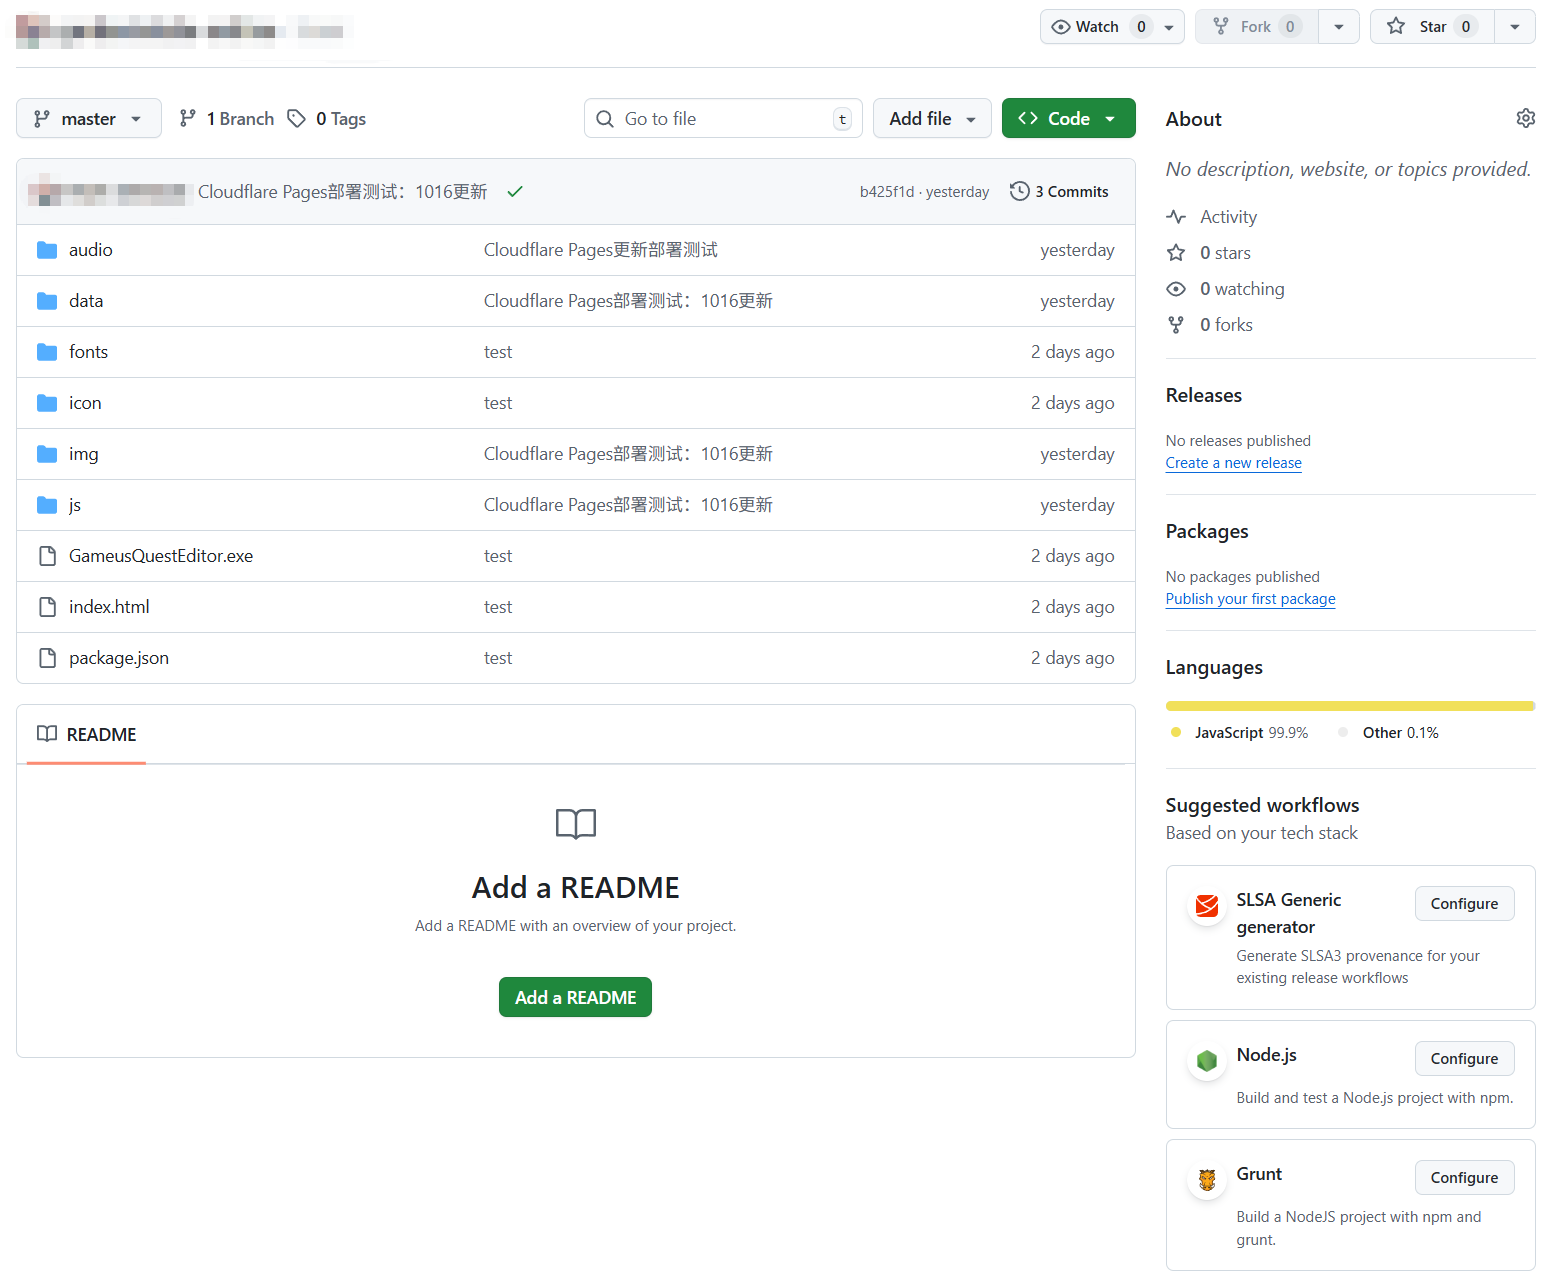Click the Grunt workflow icon
This screenshot has height=1276, width=1551.
(x=1207, y=1180)
